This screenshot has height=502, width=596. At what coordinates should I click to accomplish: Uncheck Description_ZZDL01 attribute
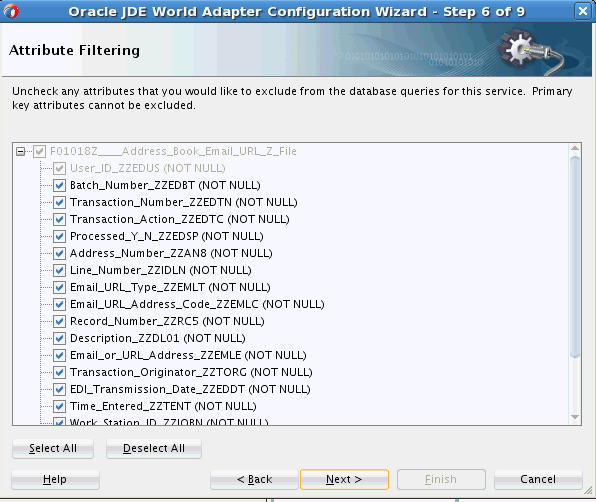pos(59,338)
